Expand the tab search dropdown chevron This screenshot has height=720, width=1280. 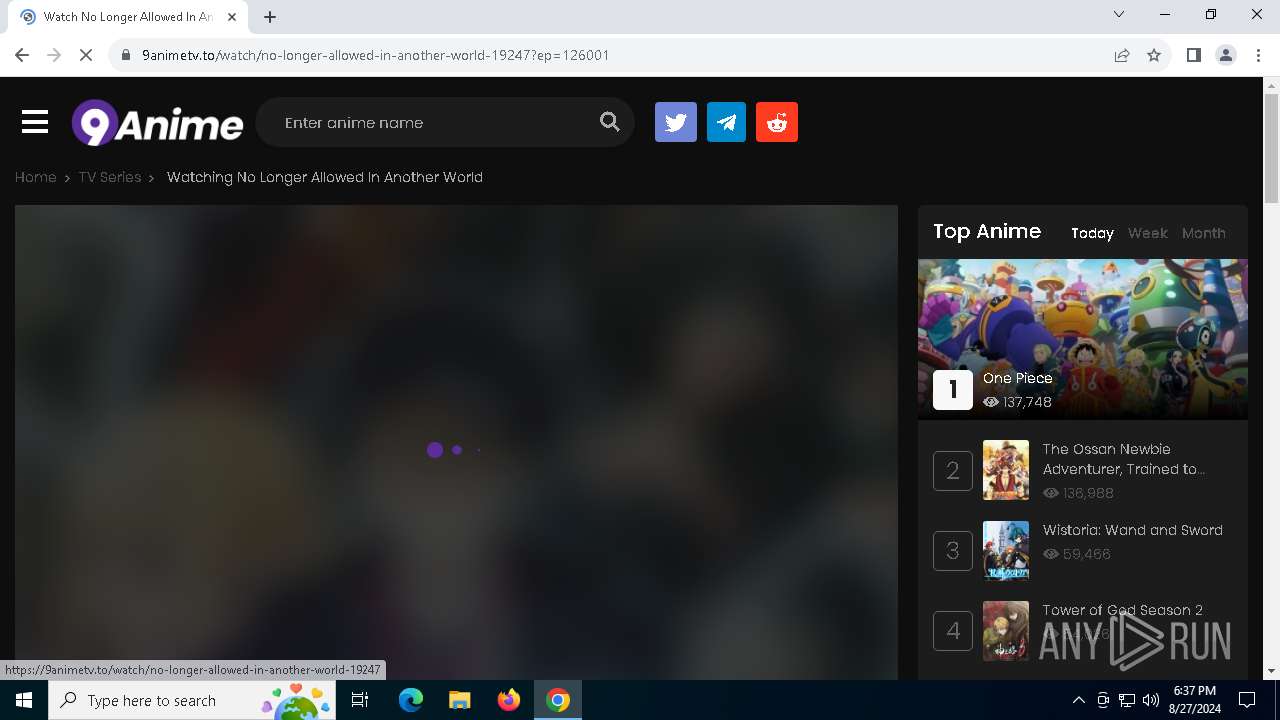pos(1119,15)
